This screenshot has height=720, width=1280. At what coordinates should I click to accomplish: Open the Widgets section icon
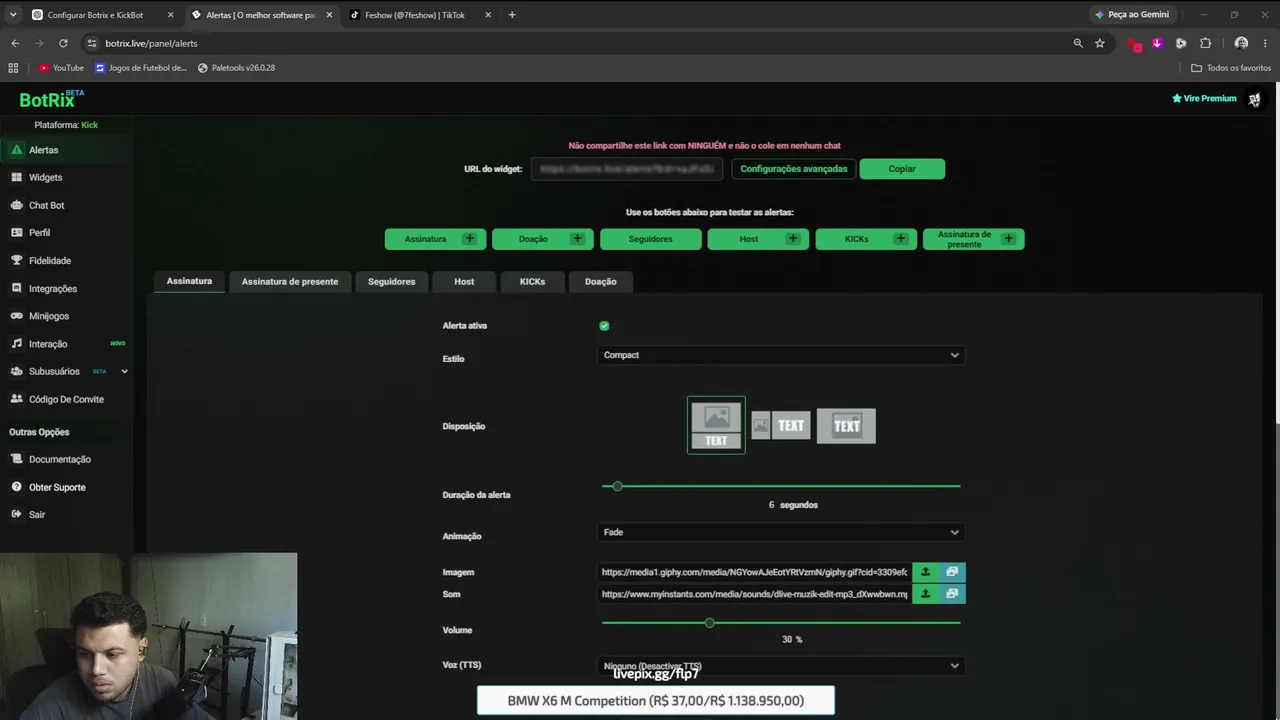click(16, 177)
